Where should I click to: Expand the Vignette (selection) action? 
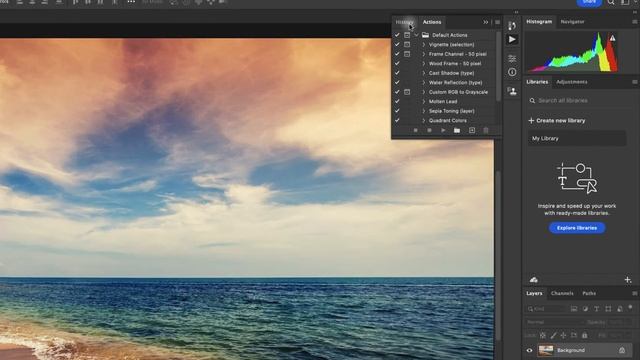[x=423, y=44]
